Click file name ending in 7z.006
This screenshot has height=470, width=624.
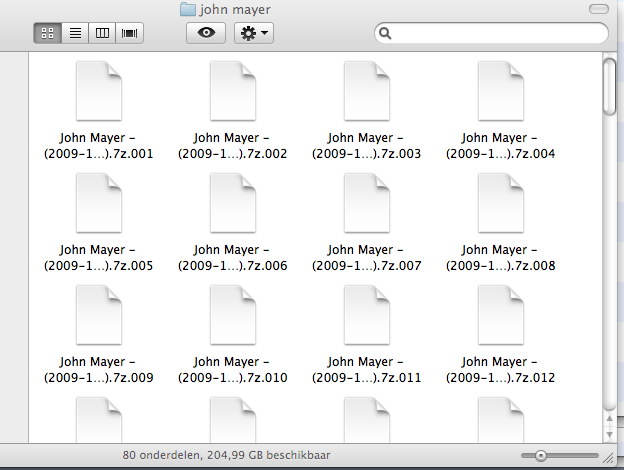point(233,257)
